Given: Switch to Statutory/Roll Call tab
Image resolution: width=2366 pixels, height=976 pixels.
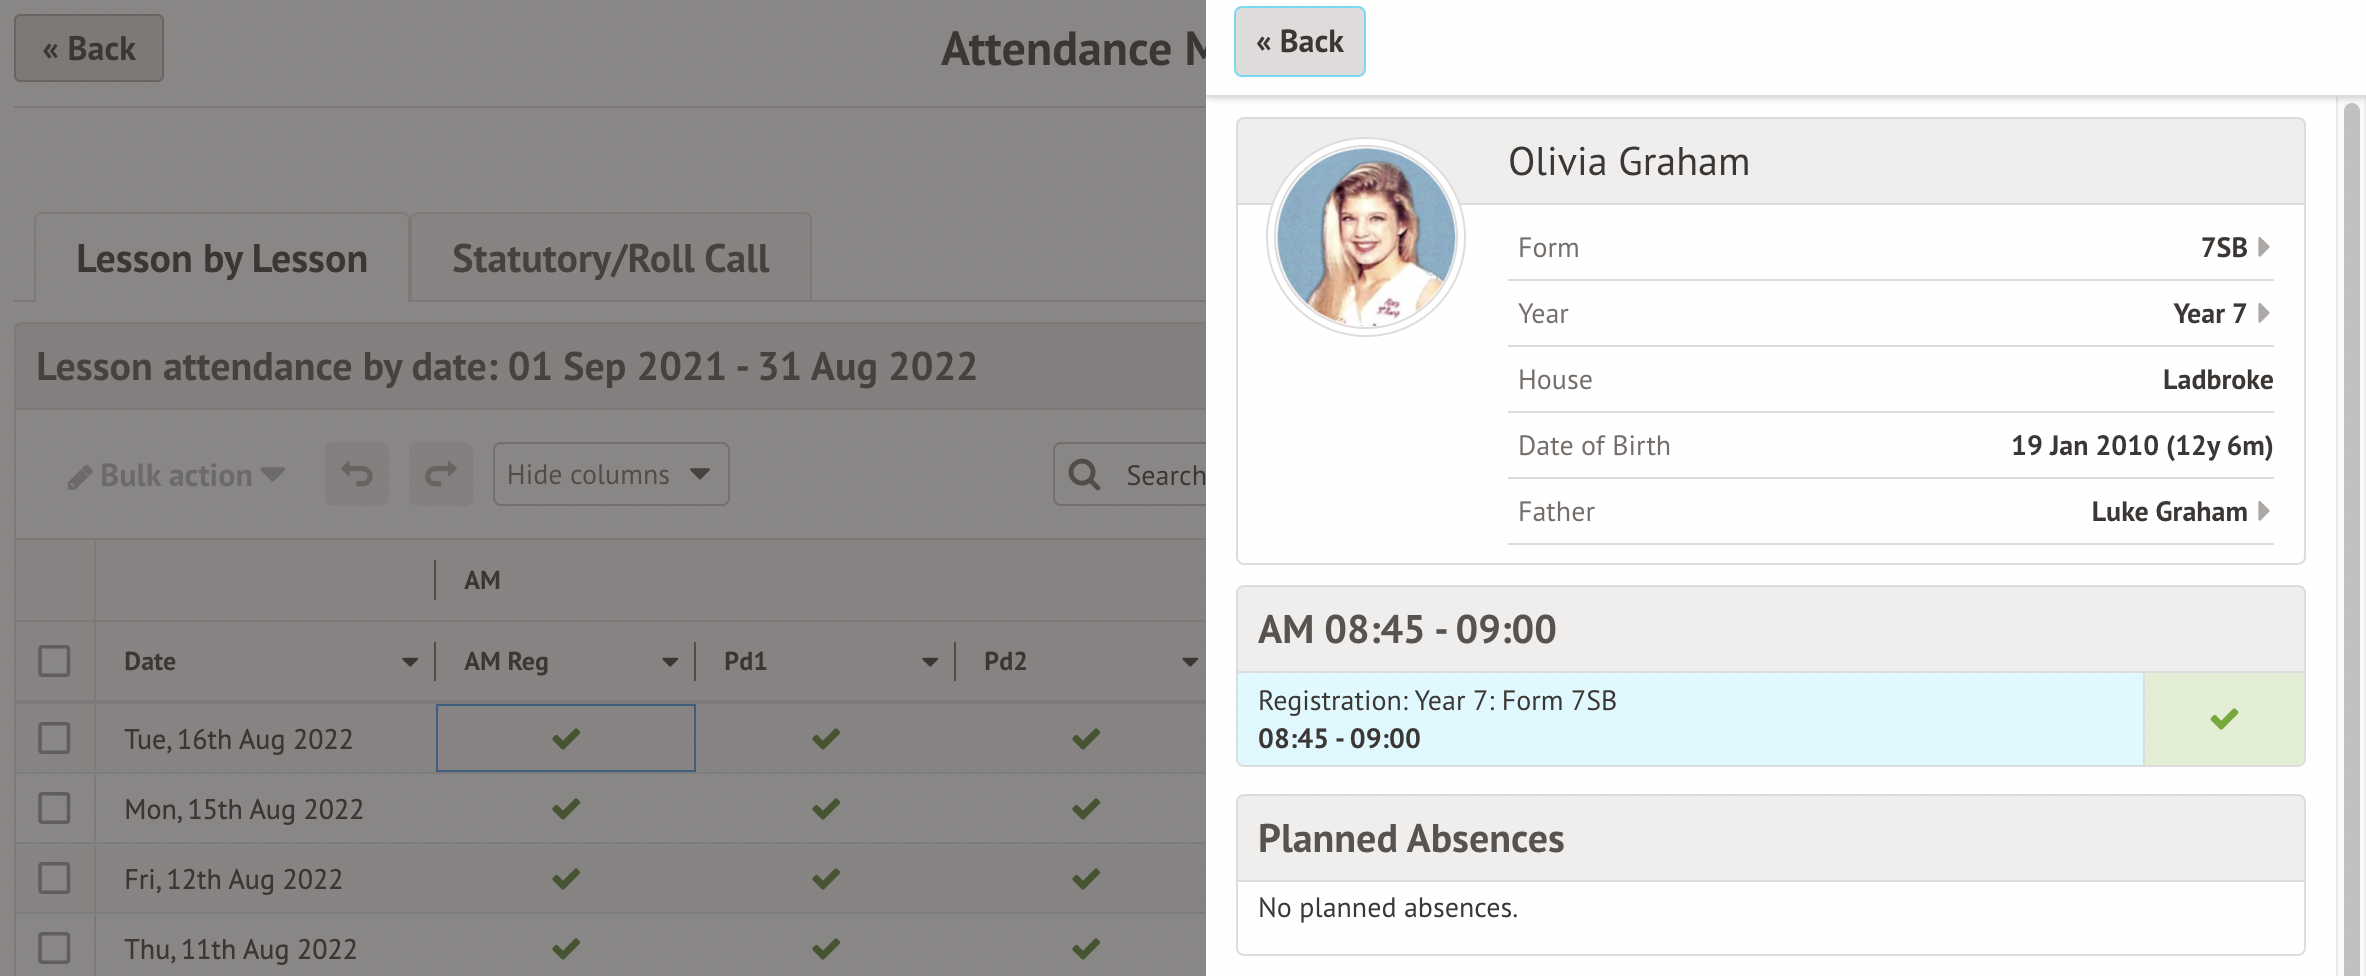Looking at the screenshot, I should click(610, 259).
